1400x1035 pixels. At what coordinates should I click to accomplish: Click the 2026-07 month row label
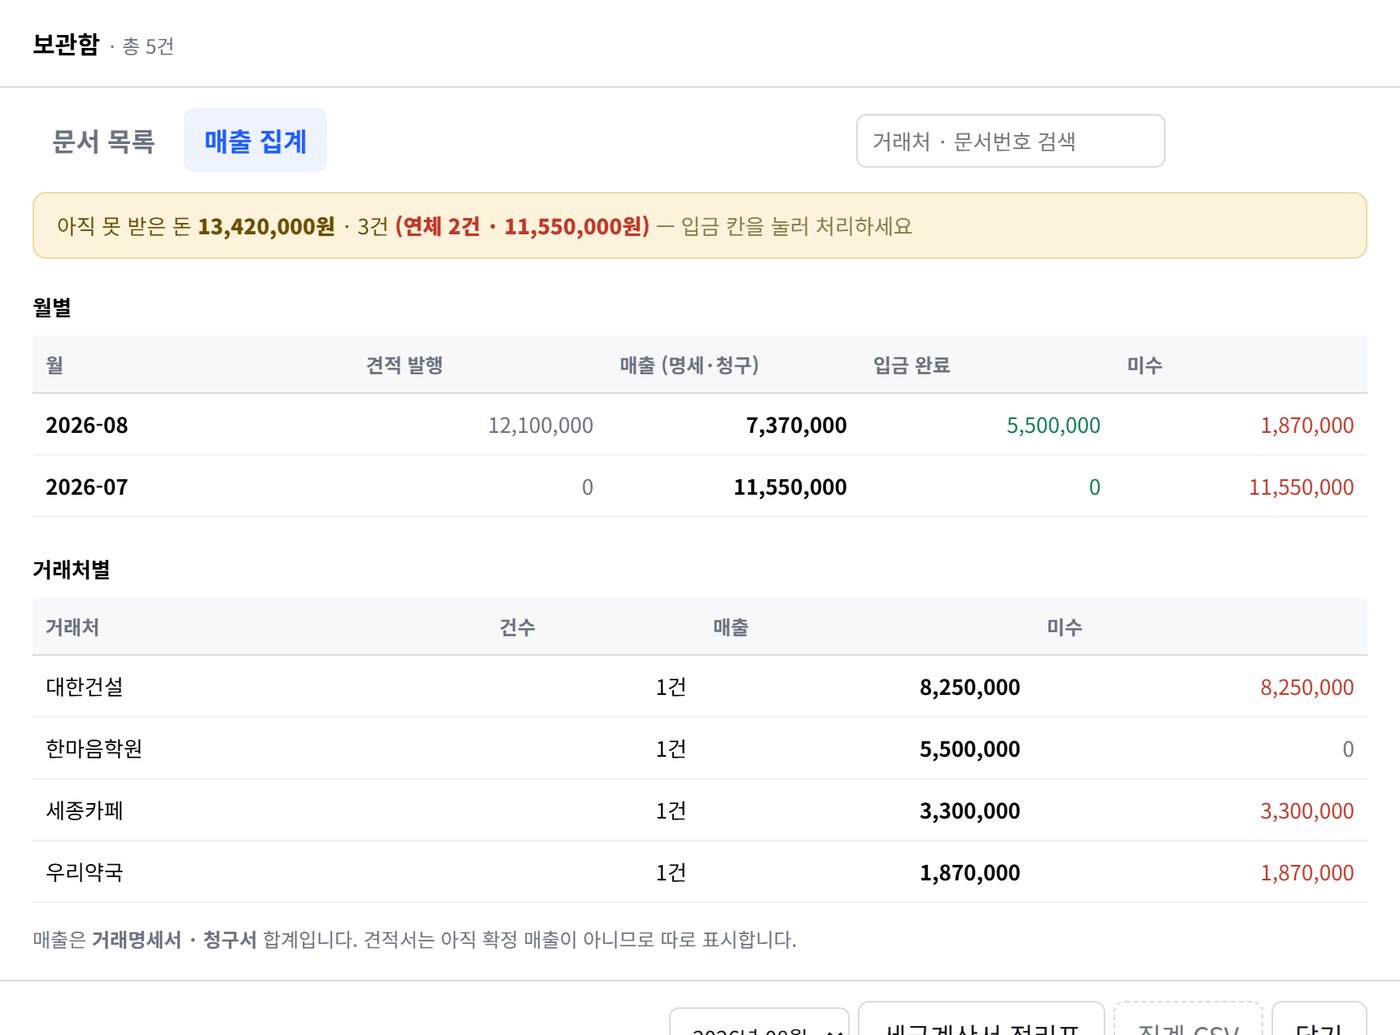87,487
